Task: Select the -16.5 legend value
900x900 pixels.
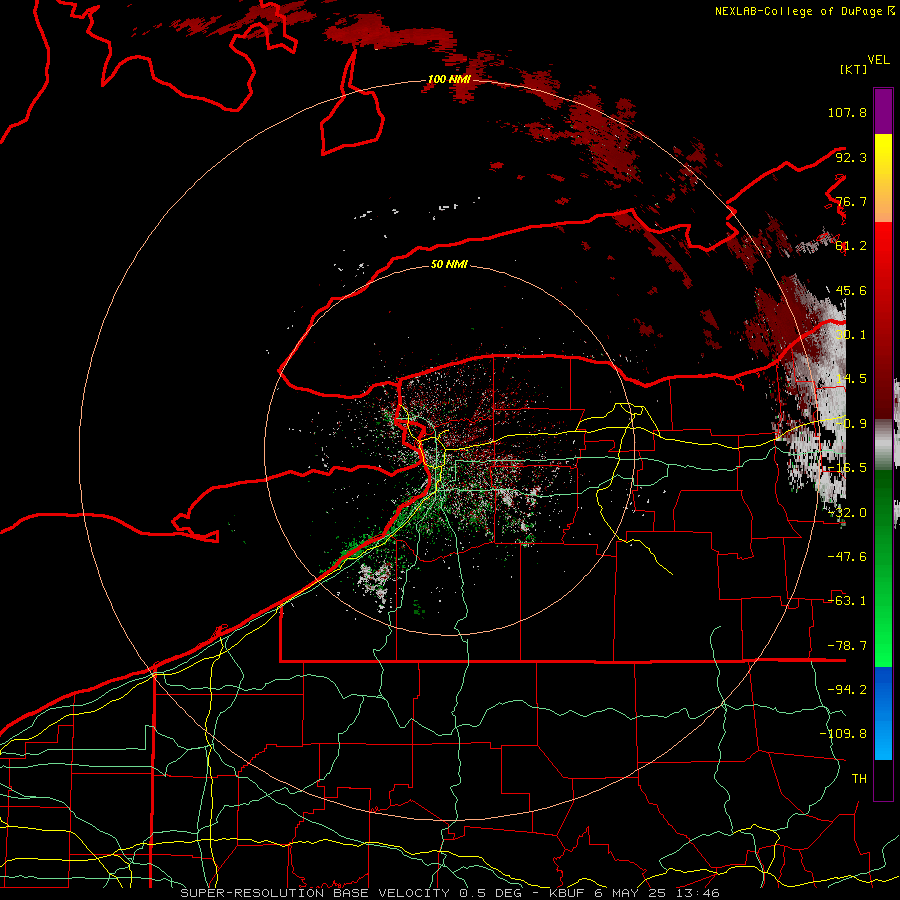Action: tap(847, 468)
